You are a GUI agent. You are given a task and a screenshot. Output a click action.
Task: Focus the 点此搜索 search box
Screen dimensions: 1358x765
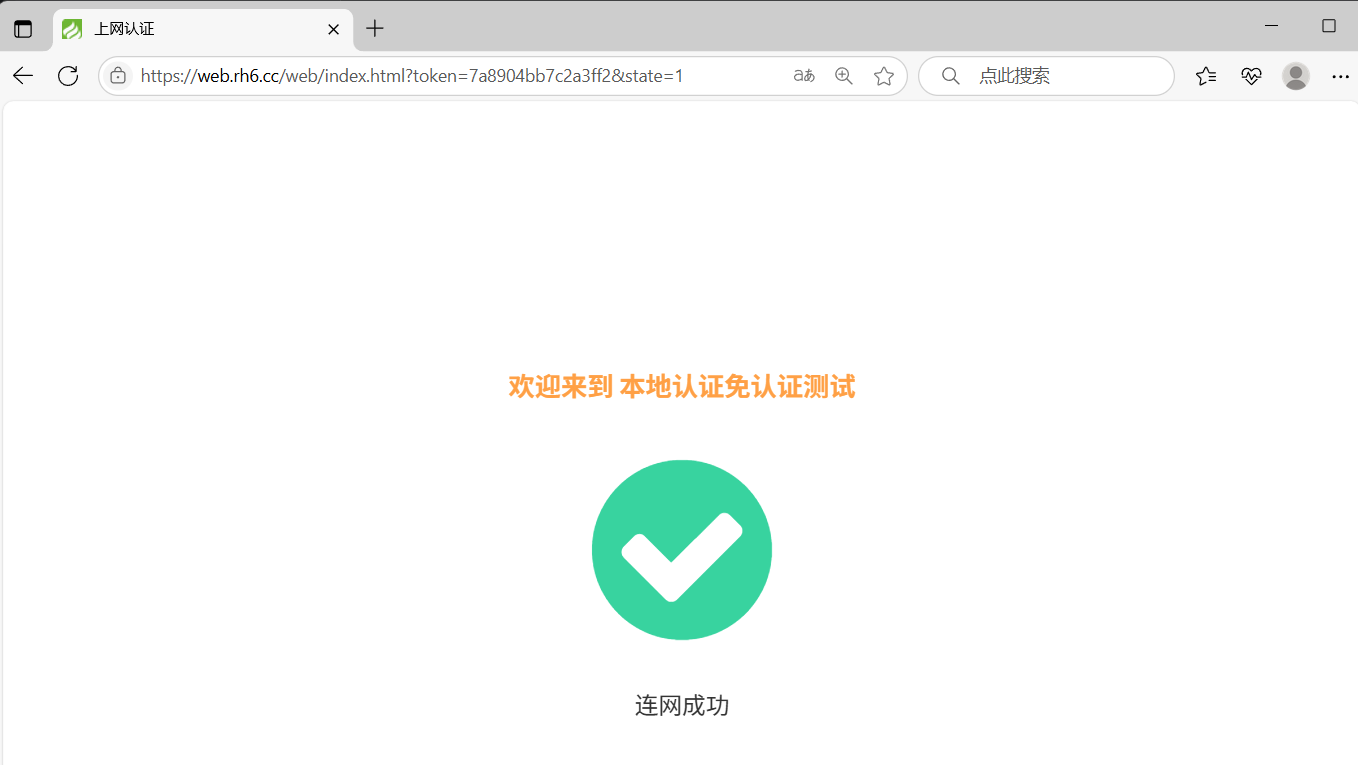[x=1046, y=76]
